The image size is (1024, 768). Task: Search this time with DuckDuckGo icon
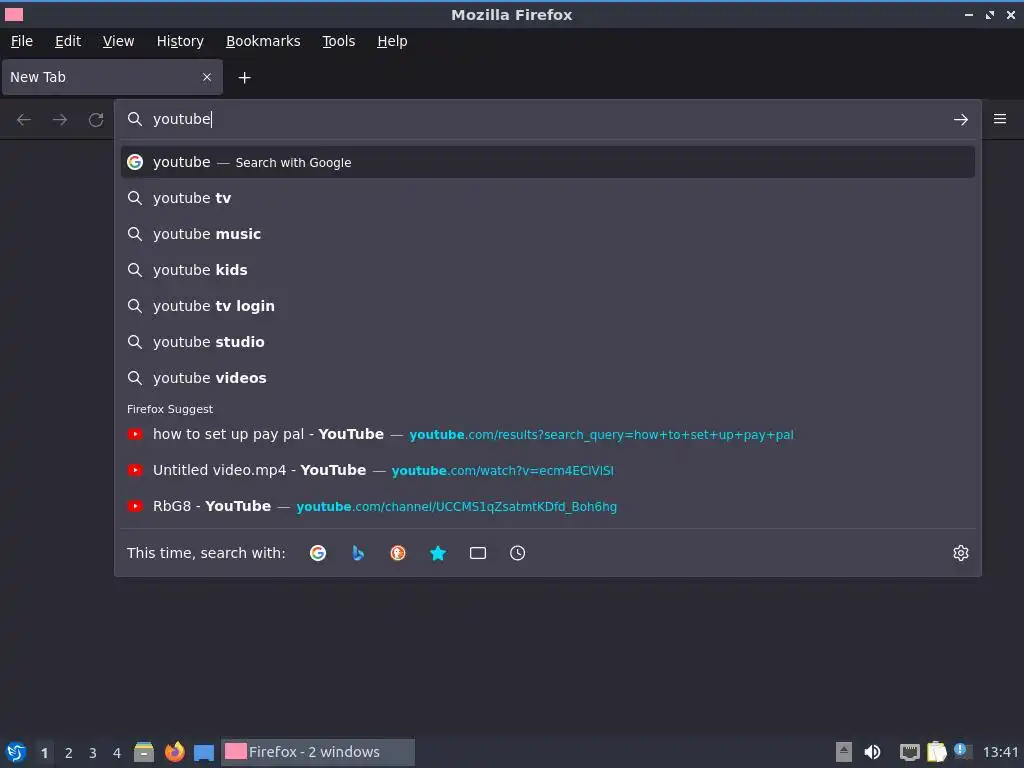398,553
